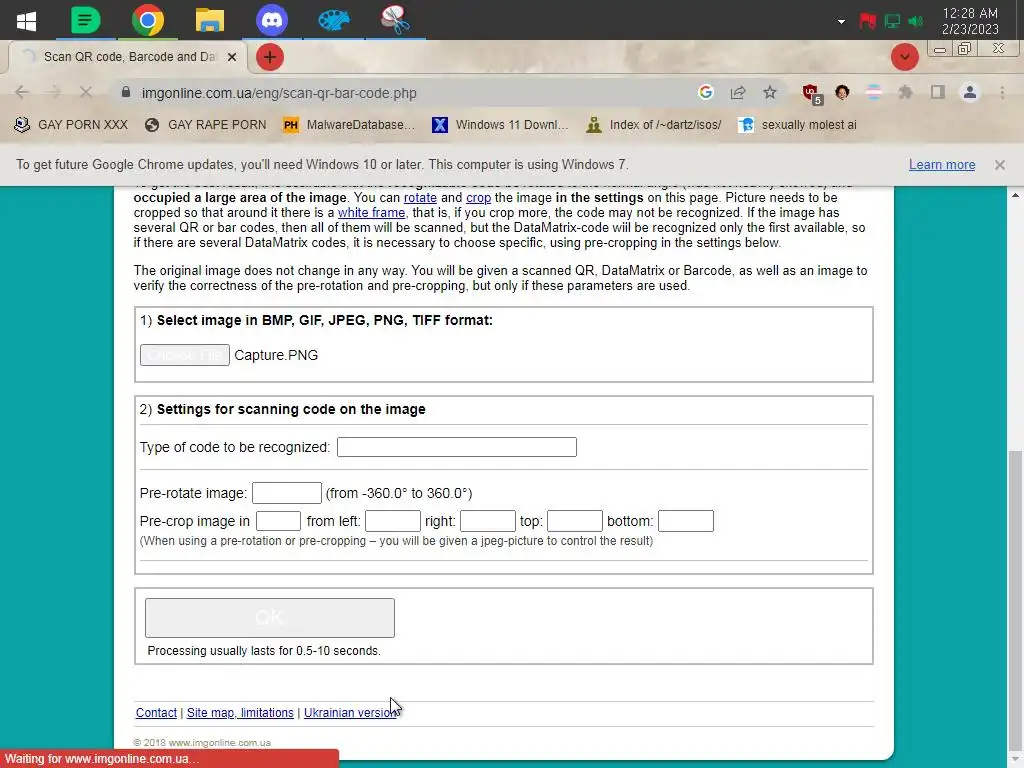Share this page from the address bar
Screen dimensions: 1024x768
click(738, 93)
